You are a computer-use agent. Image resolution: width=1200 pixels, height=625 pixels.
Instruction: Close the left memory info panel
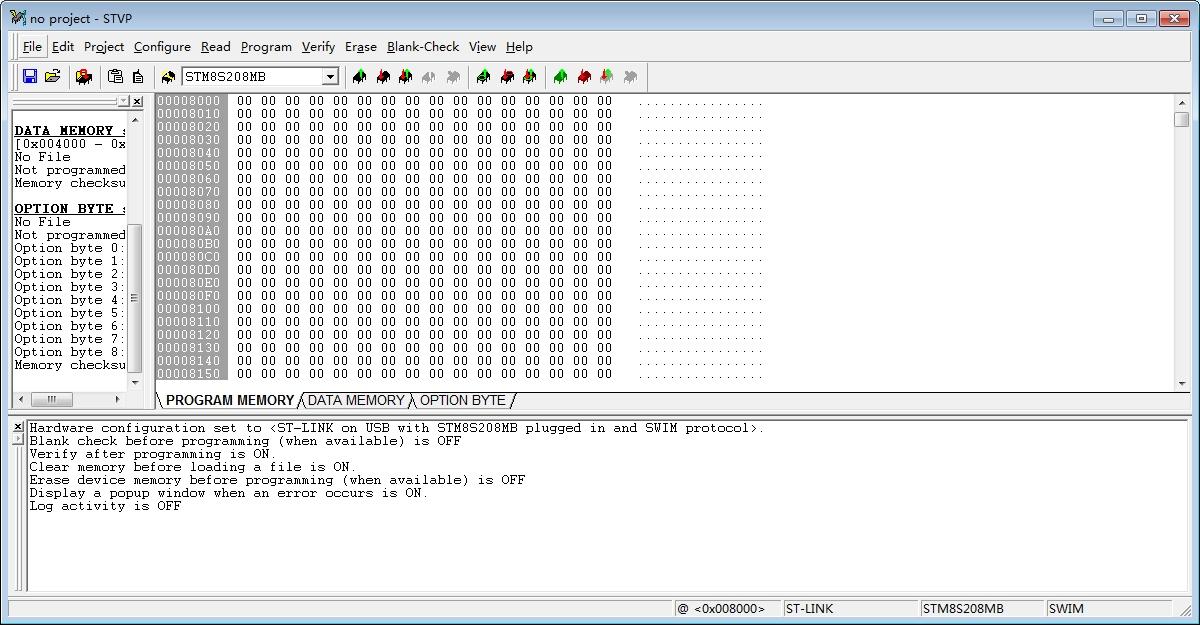137,102
